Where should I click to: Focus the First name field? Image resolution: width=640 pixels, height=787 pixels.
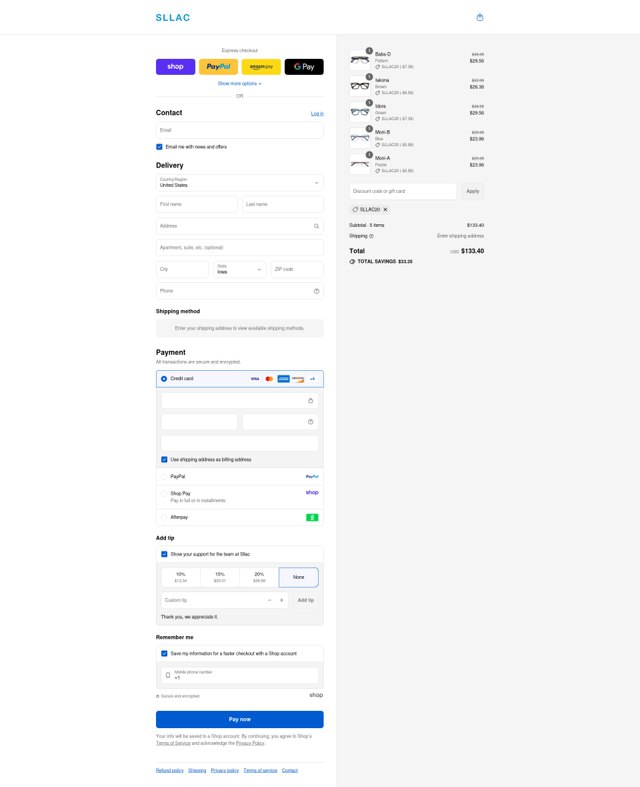click(x=197, y=204)
